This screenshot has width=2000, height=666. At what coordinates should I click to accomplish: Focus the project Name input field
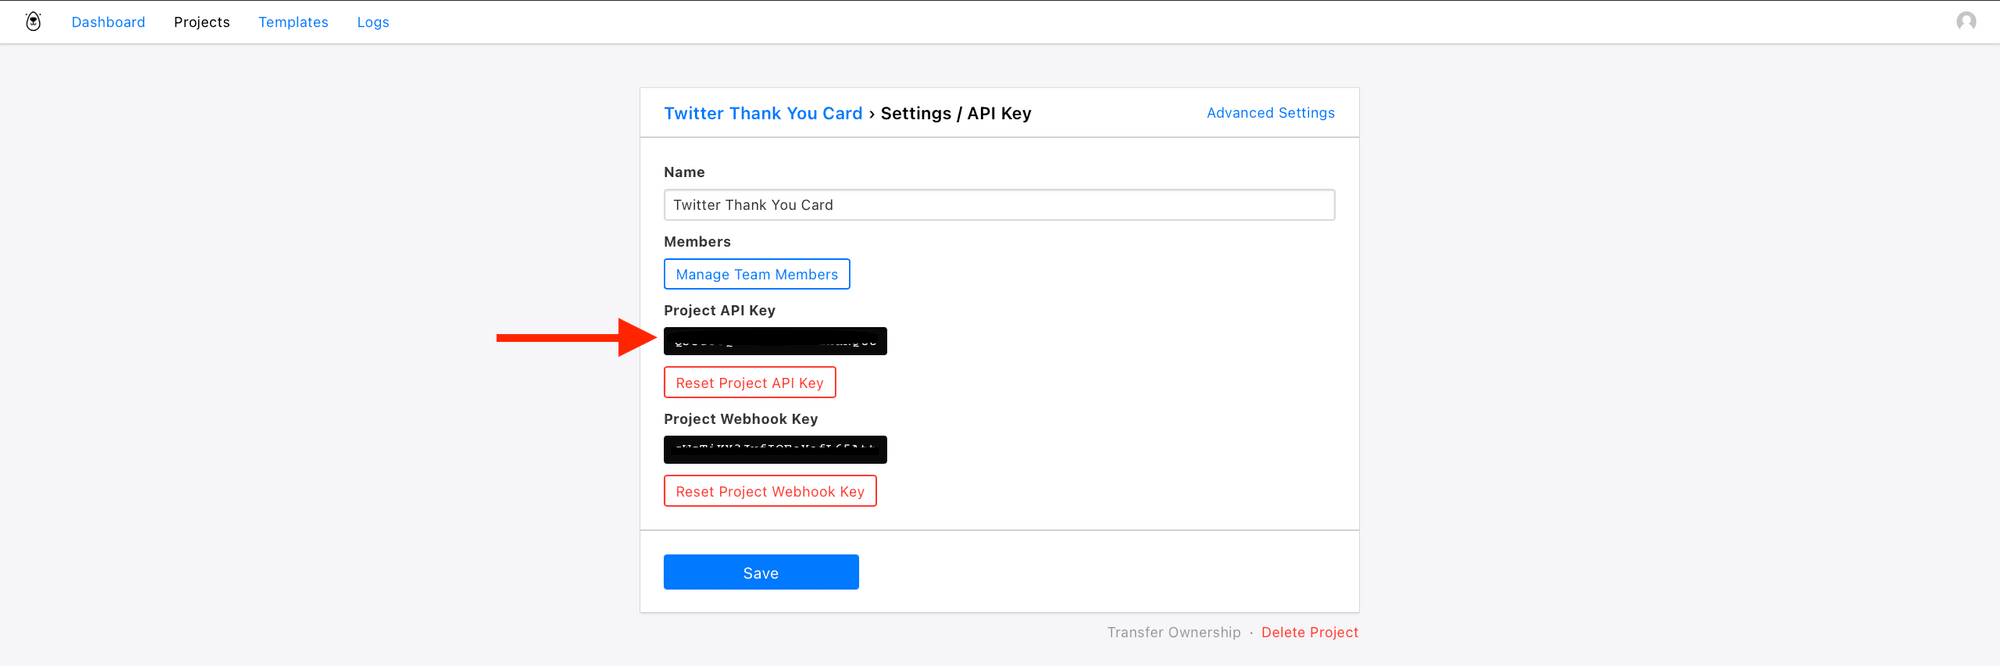coord(999,205)
